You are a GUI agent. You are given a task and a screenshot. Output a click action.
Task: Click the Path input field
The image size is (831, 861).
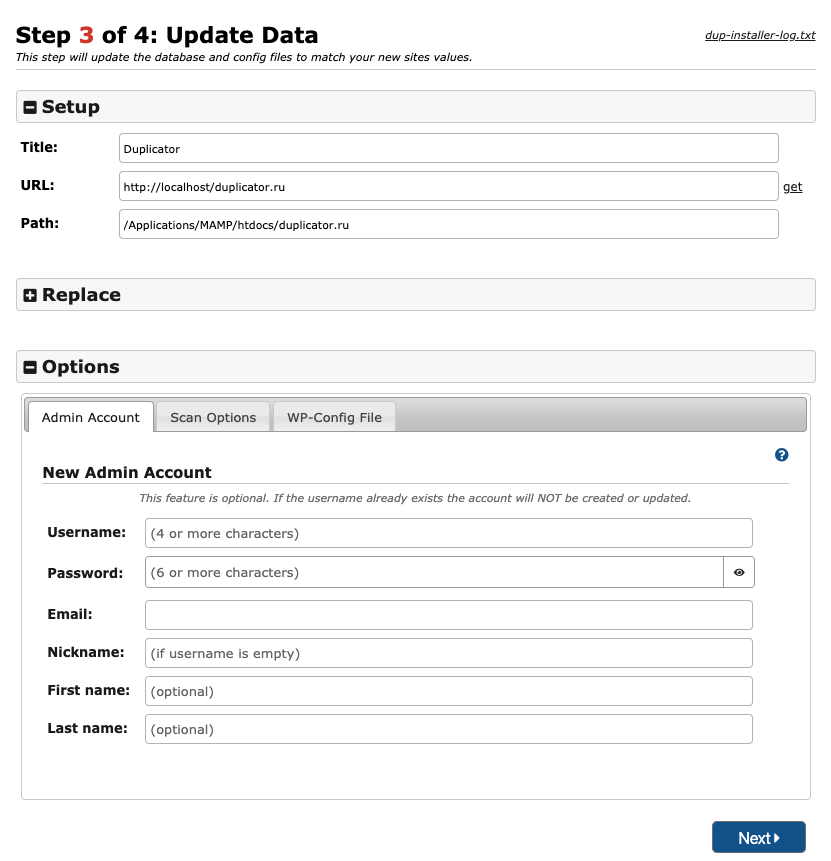pyautogui.click(x=448, y=225)
